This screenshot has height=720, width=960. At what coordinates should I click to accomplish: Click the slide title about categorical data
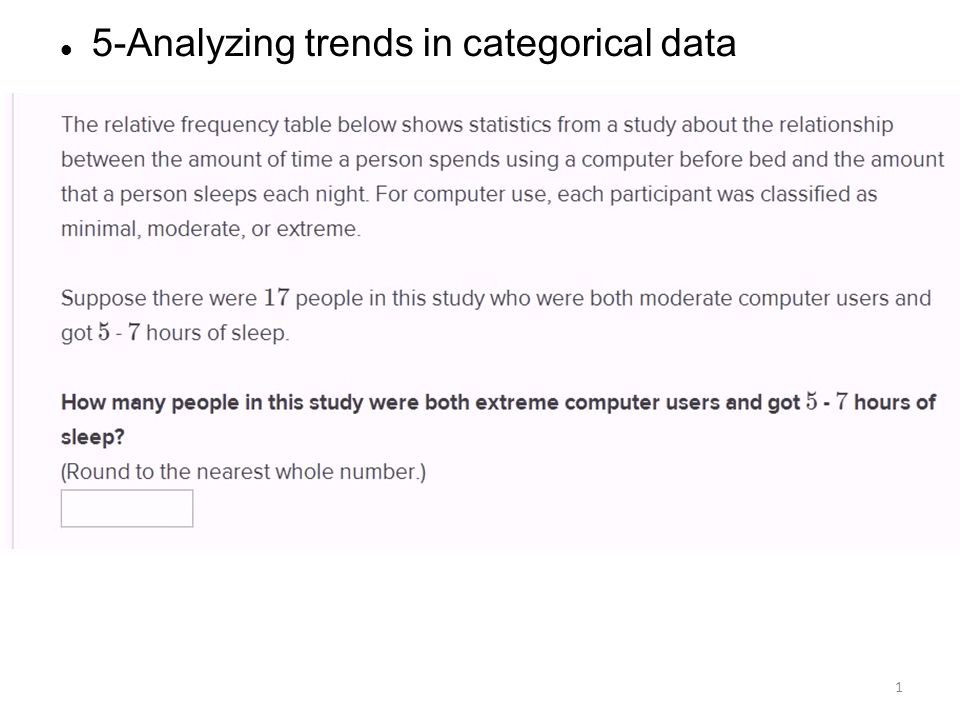pos(413,44)
